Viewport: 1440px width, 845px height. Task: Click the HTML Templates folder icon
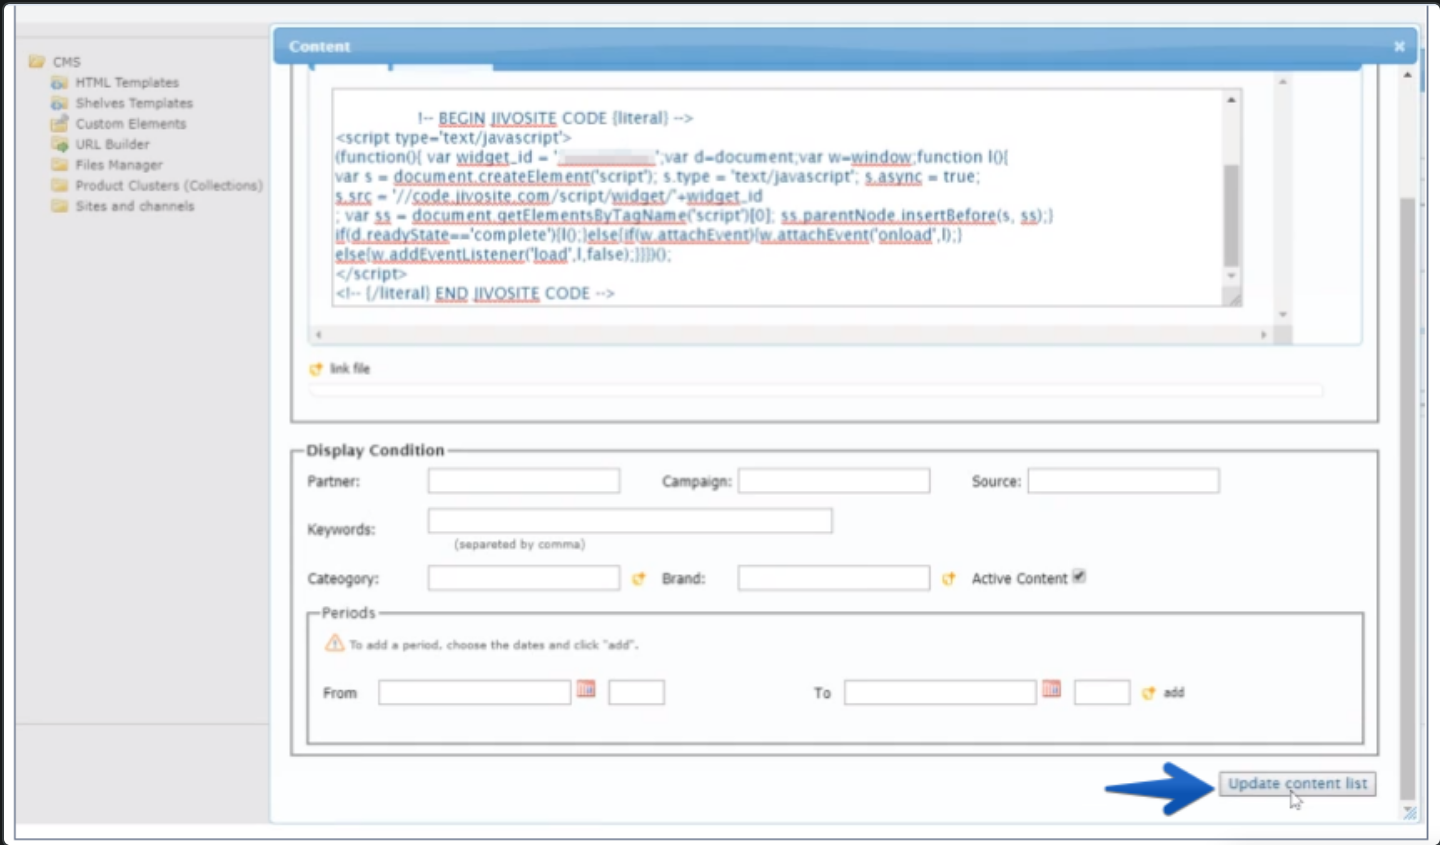pyautogui.click(x=59, y=83)
